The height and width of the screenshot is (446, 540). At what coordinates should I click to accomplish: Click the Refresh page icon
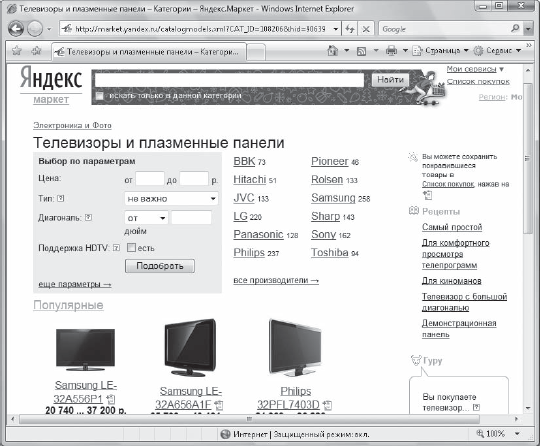pyautogui.click(x=350, y=29)
